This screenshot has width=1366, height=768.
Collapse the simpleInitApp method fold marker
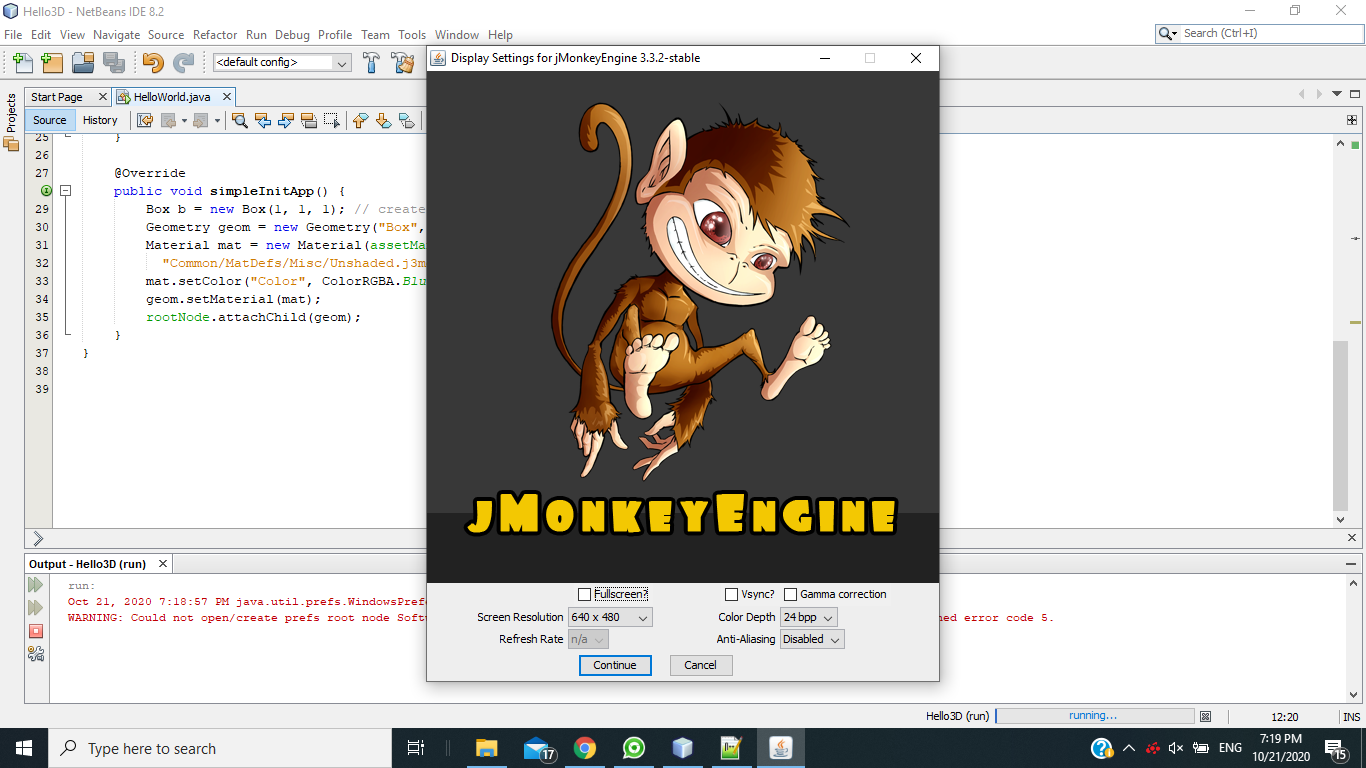click(x=65, y=191)
